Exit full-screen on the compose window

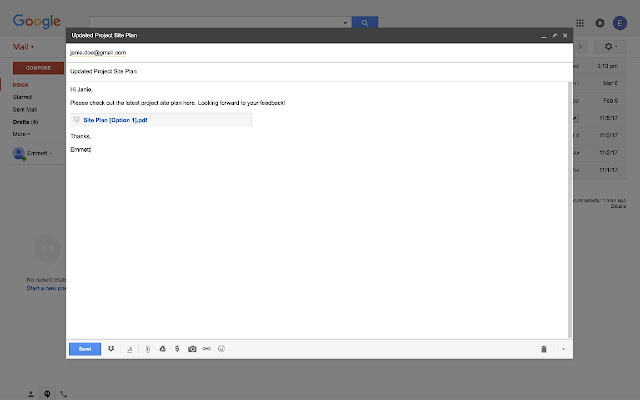pos(554,36)
